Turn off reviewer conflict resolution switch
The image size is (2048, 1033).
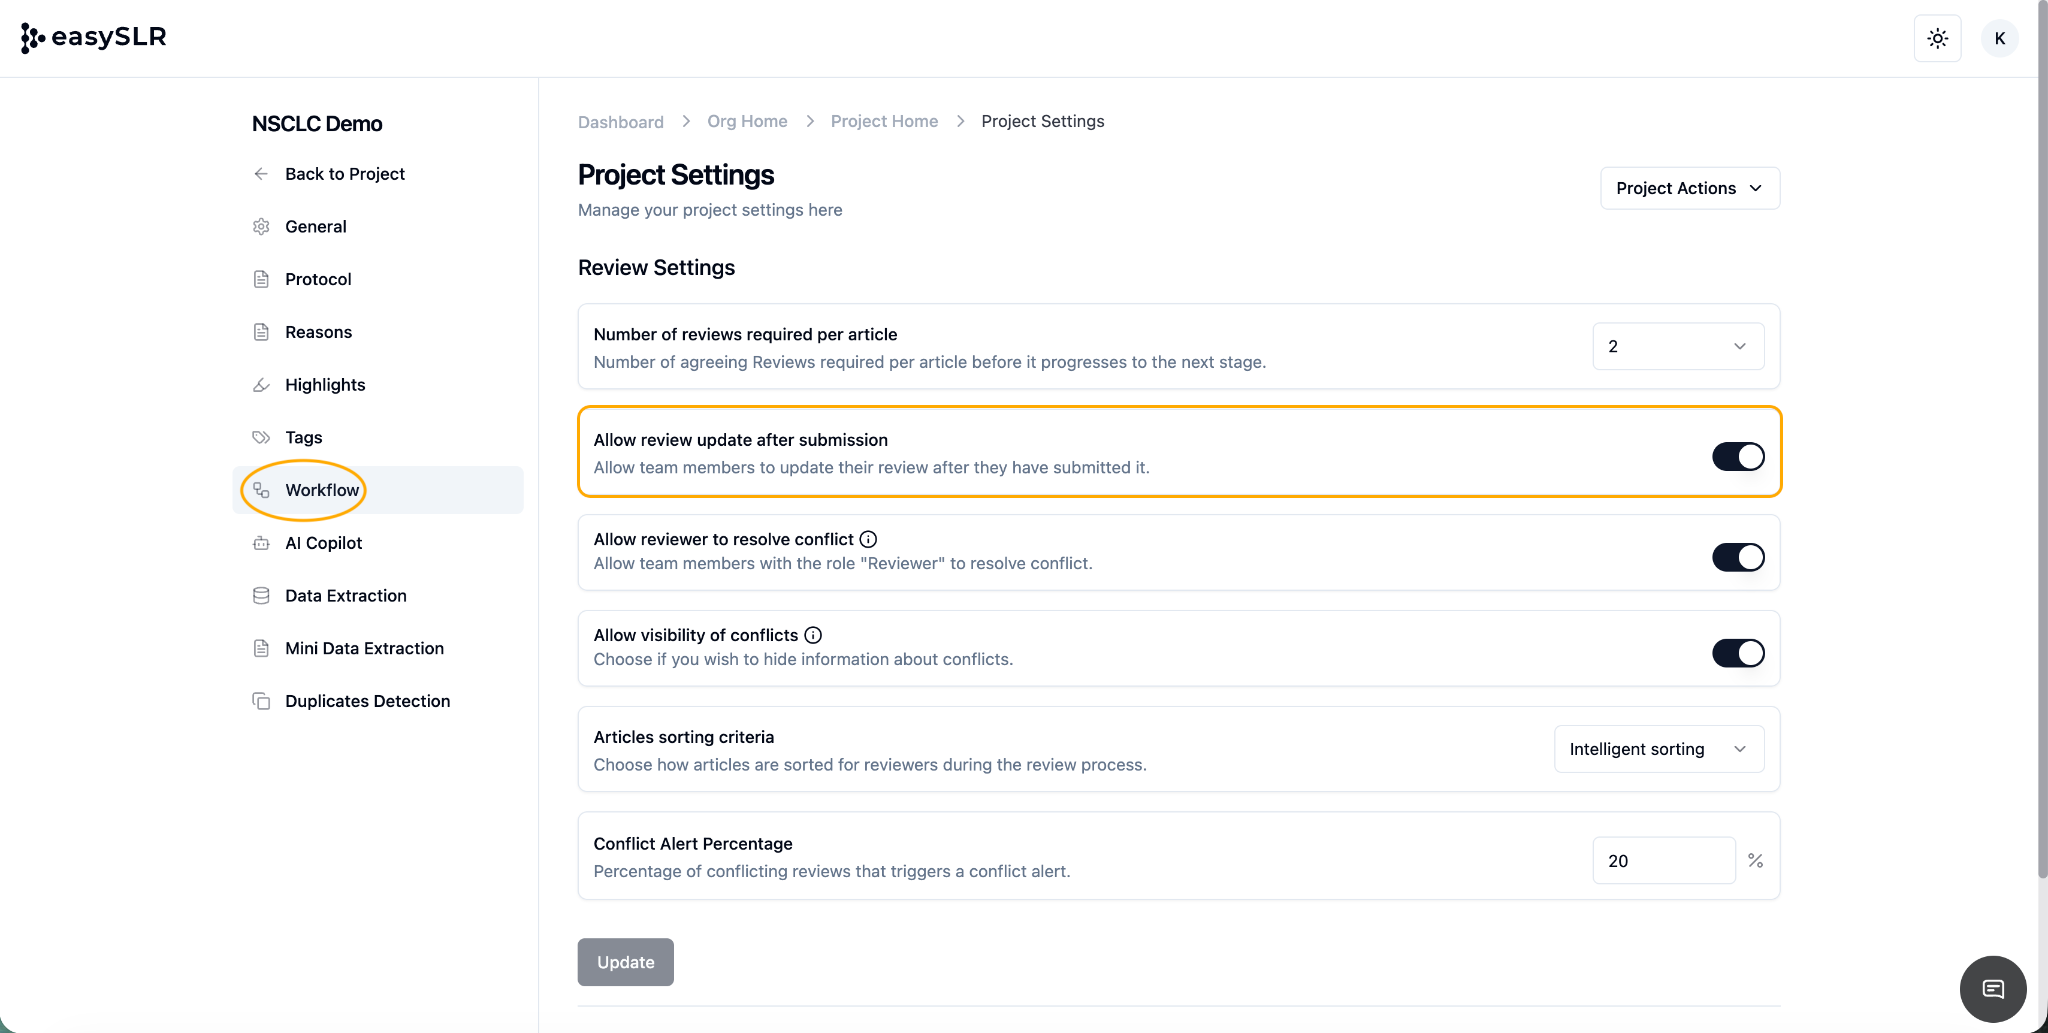pyautogui.click(x=1737, y=557)
